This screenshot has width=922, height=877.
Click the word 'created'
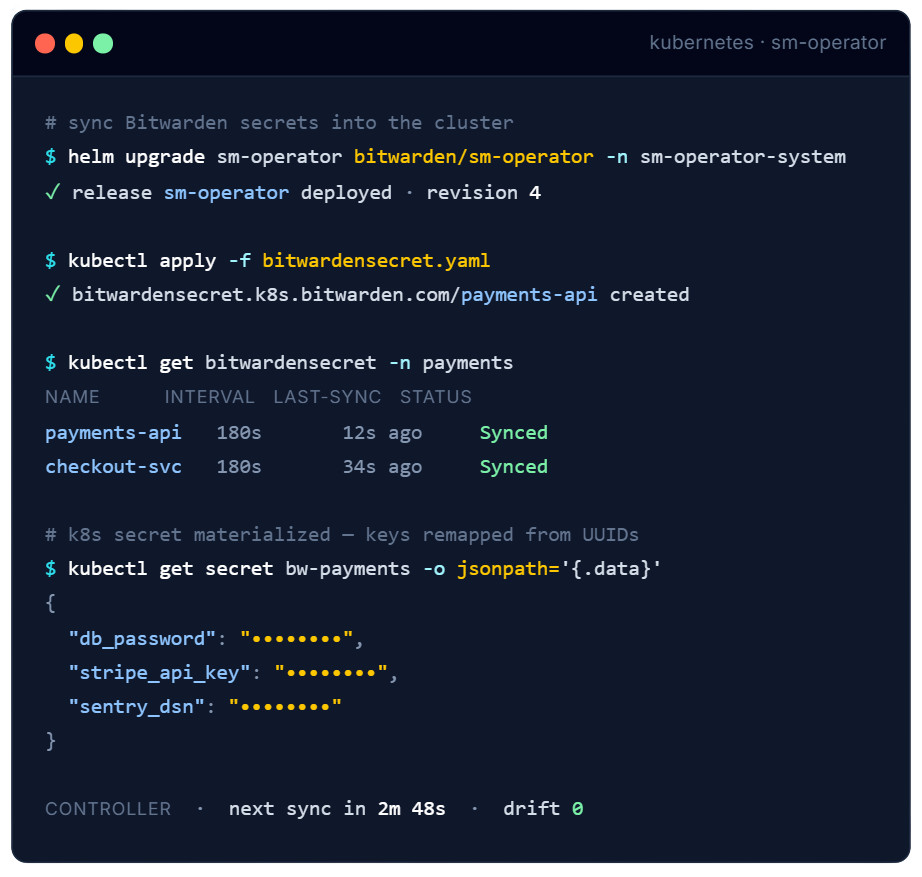(x=649, y=295)
